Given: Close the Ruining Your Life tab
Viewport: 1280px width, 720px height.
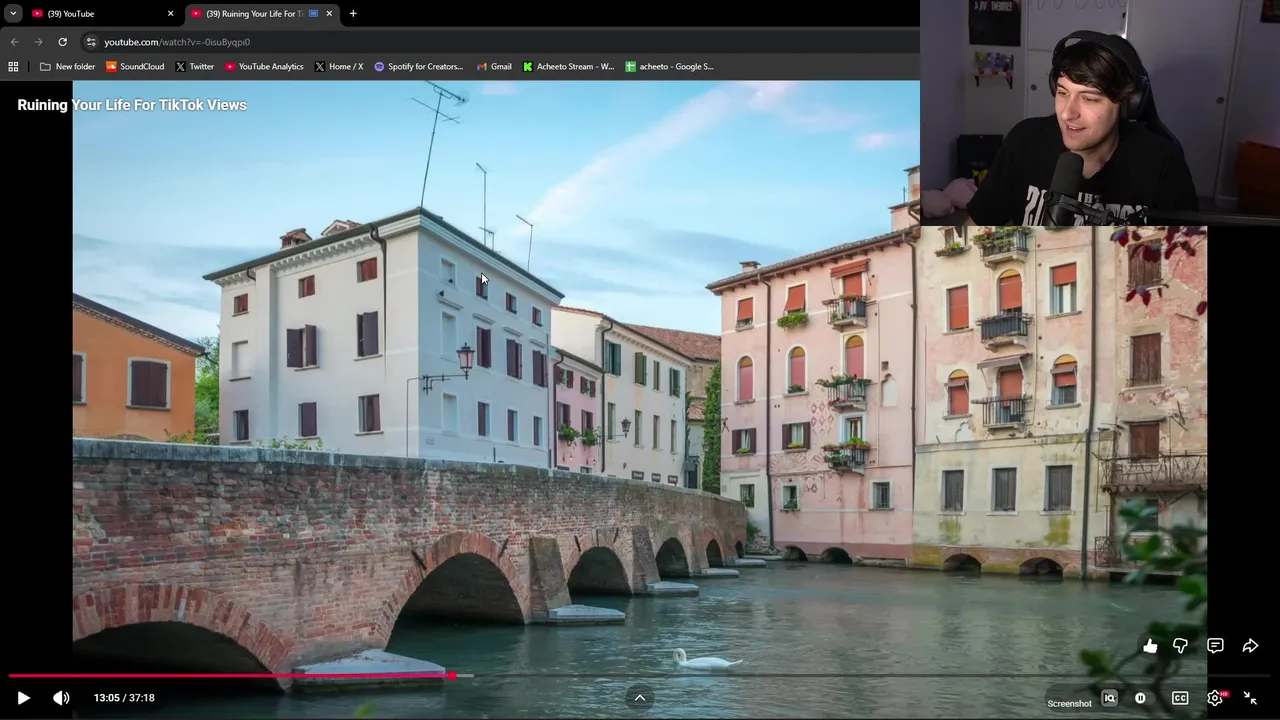Looking at the screenshot, I should pyautogui.click(x=329, y=14).
